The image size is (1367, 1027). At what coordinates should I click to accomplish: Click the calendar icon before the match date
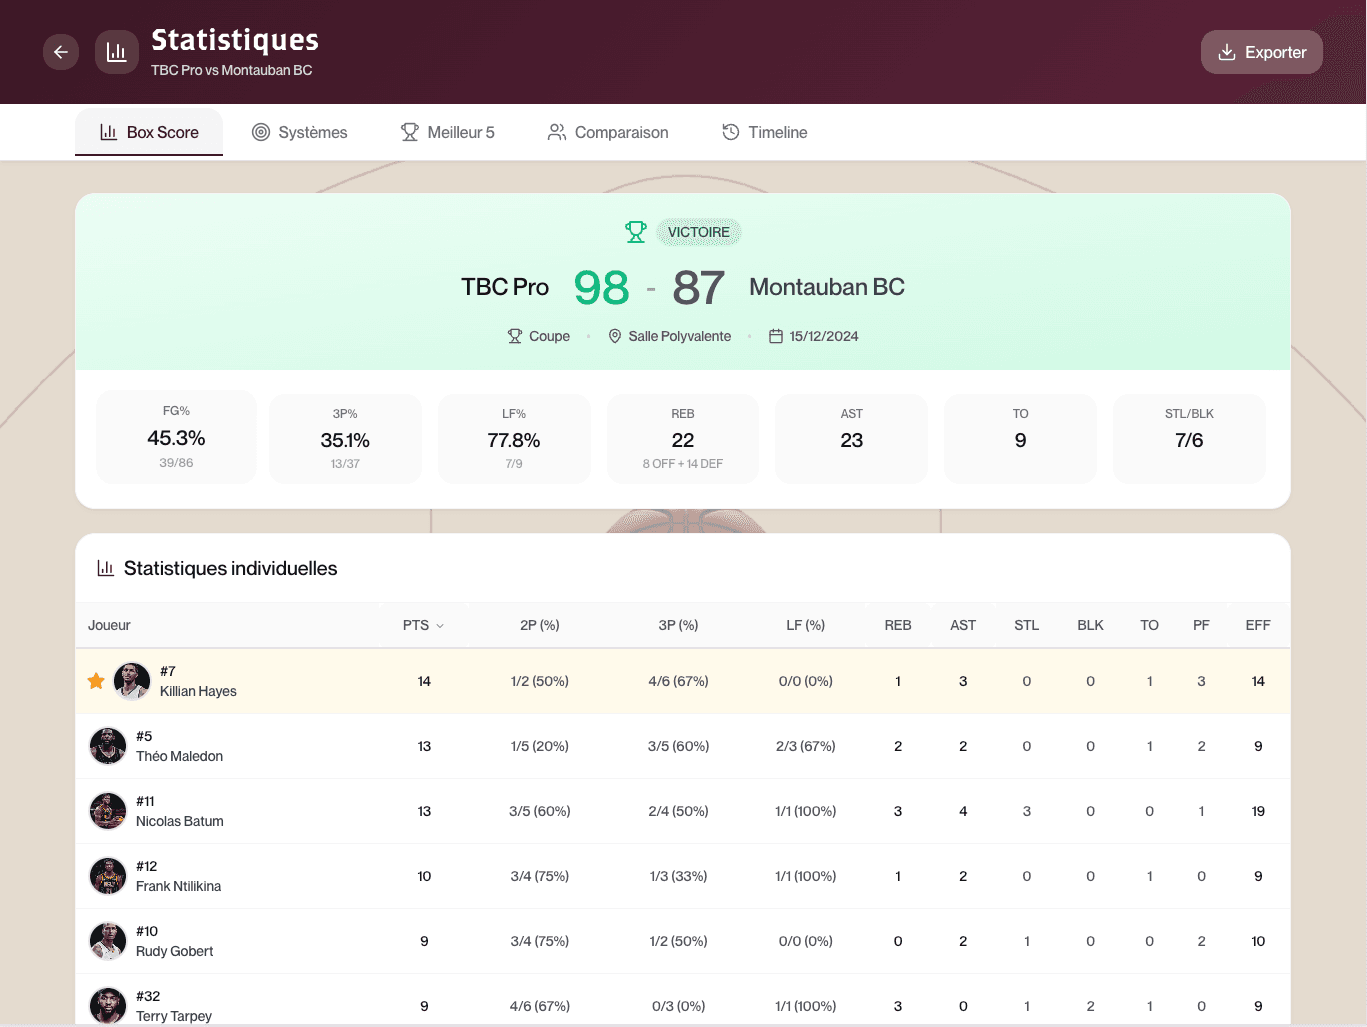tap(776, 336)
